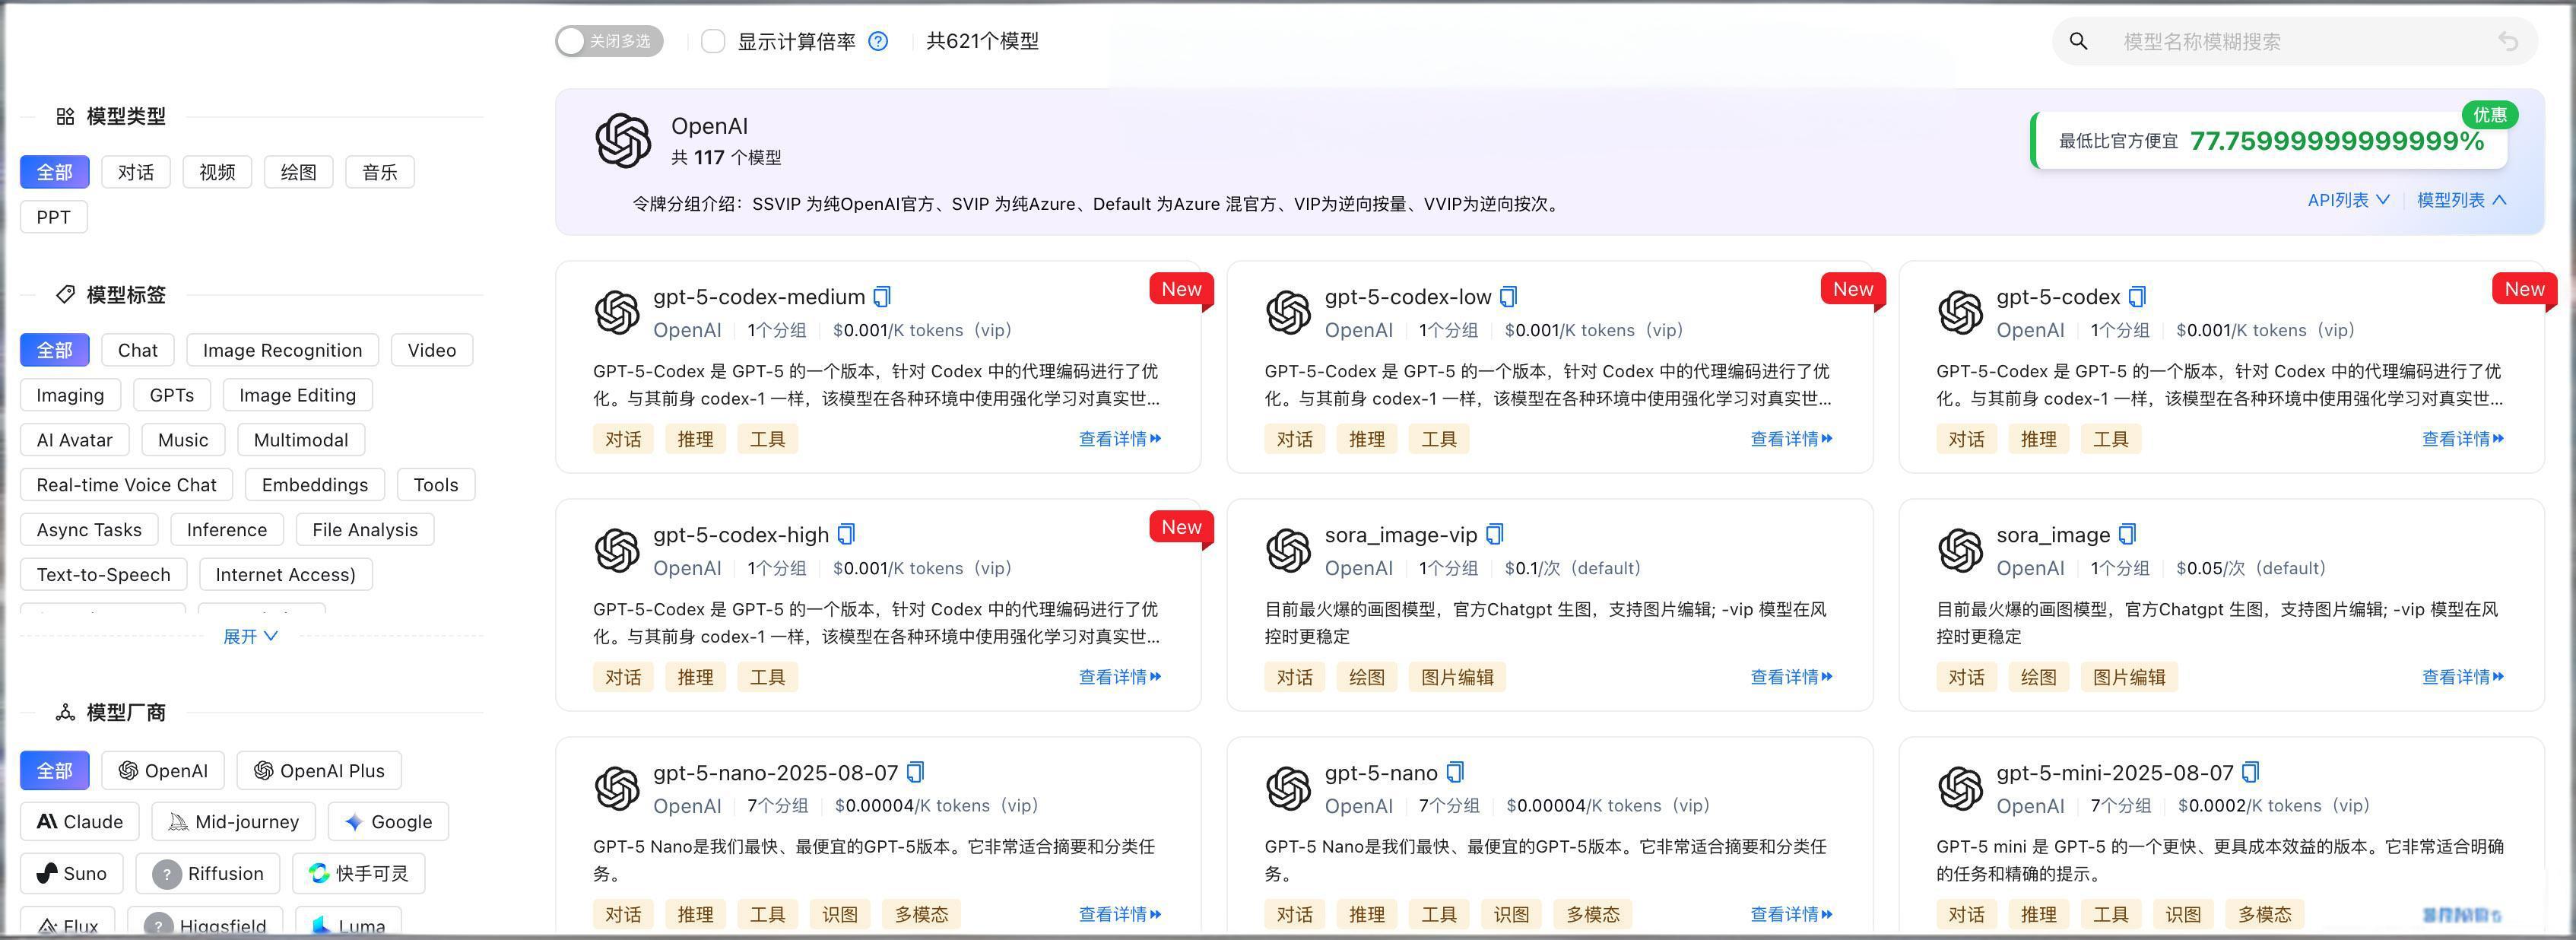Image resolution: width=2576 pixels, height=940 pixels.
Task: Click the OpenAI logo in the banner
Action: pos(623,140)
